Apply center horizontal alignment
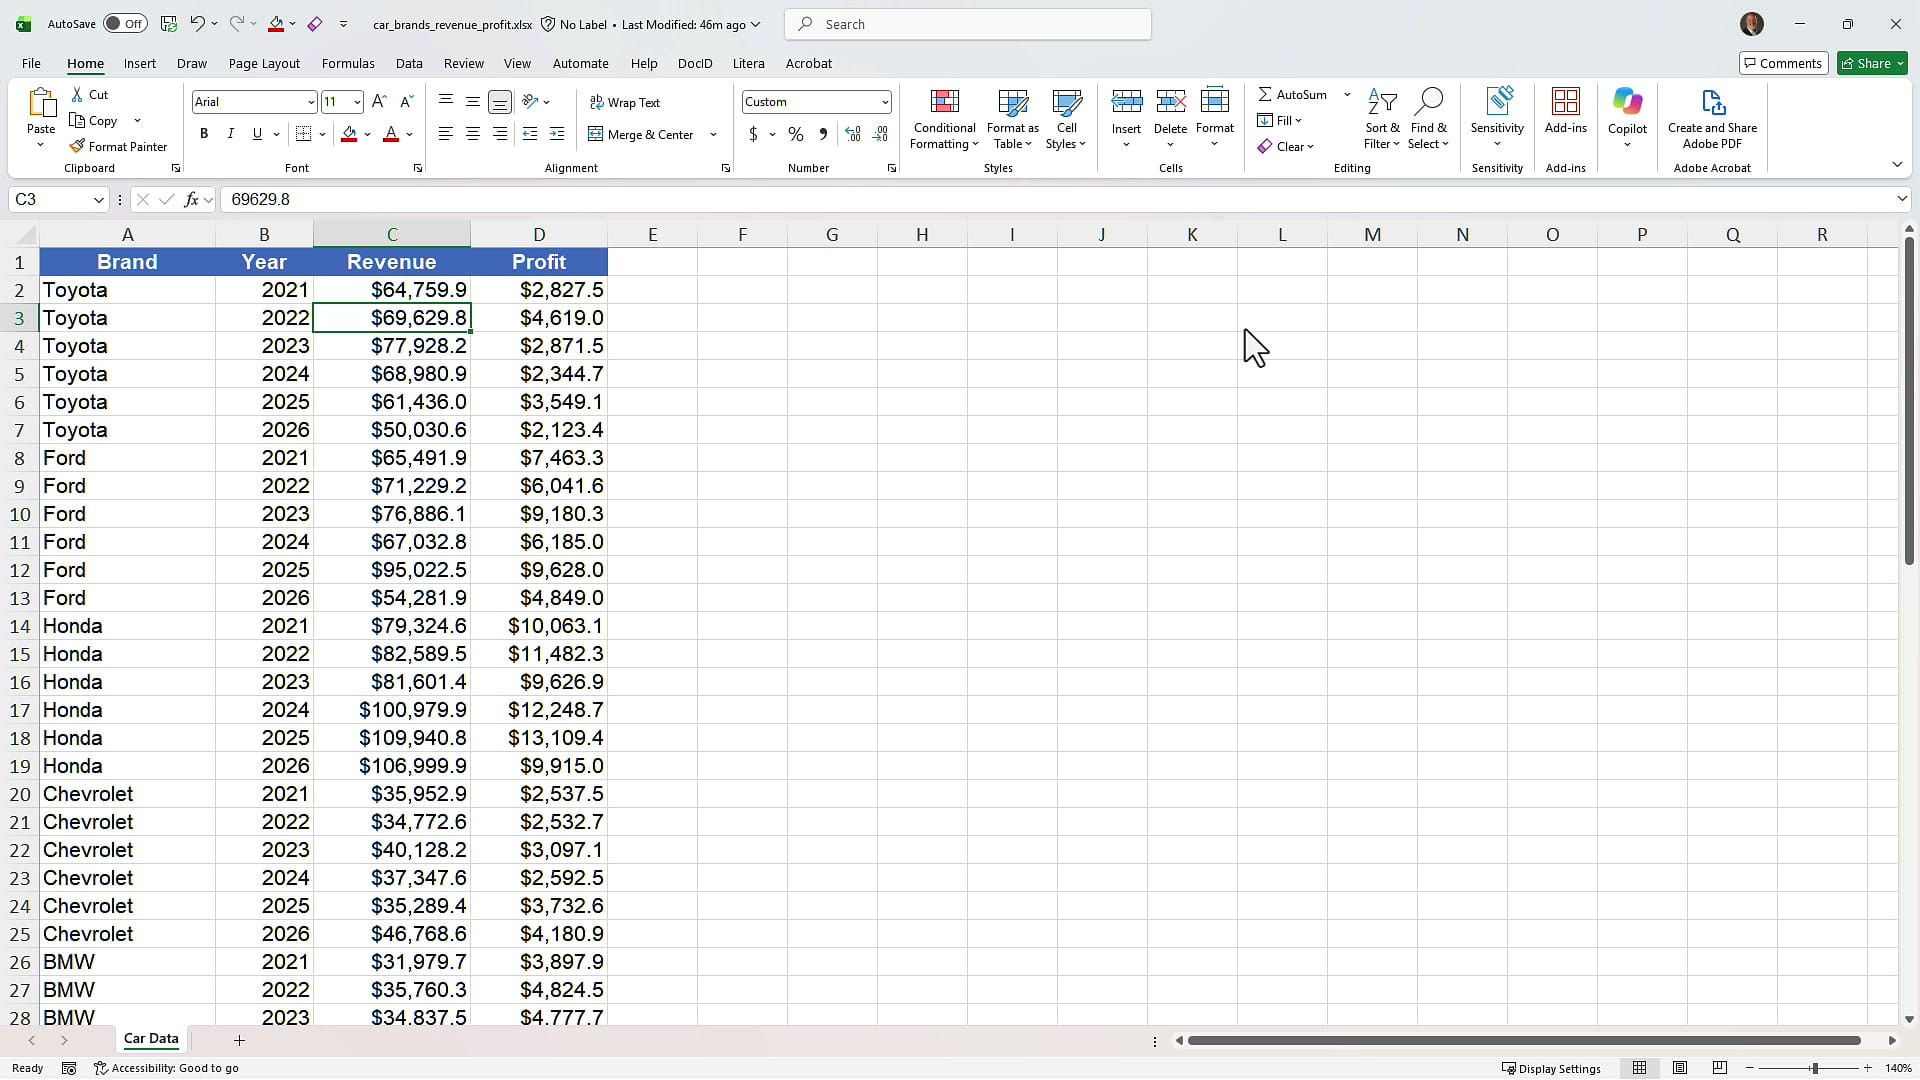 [x=473, y=134]
